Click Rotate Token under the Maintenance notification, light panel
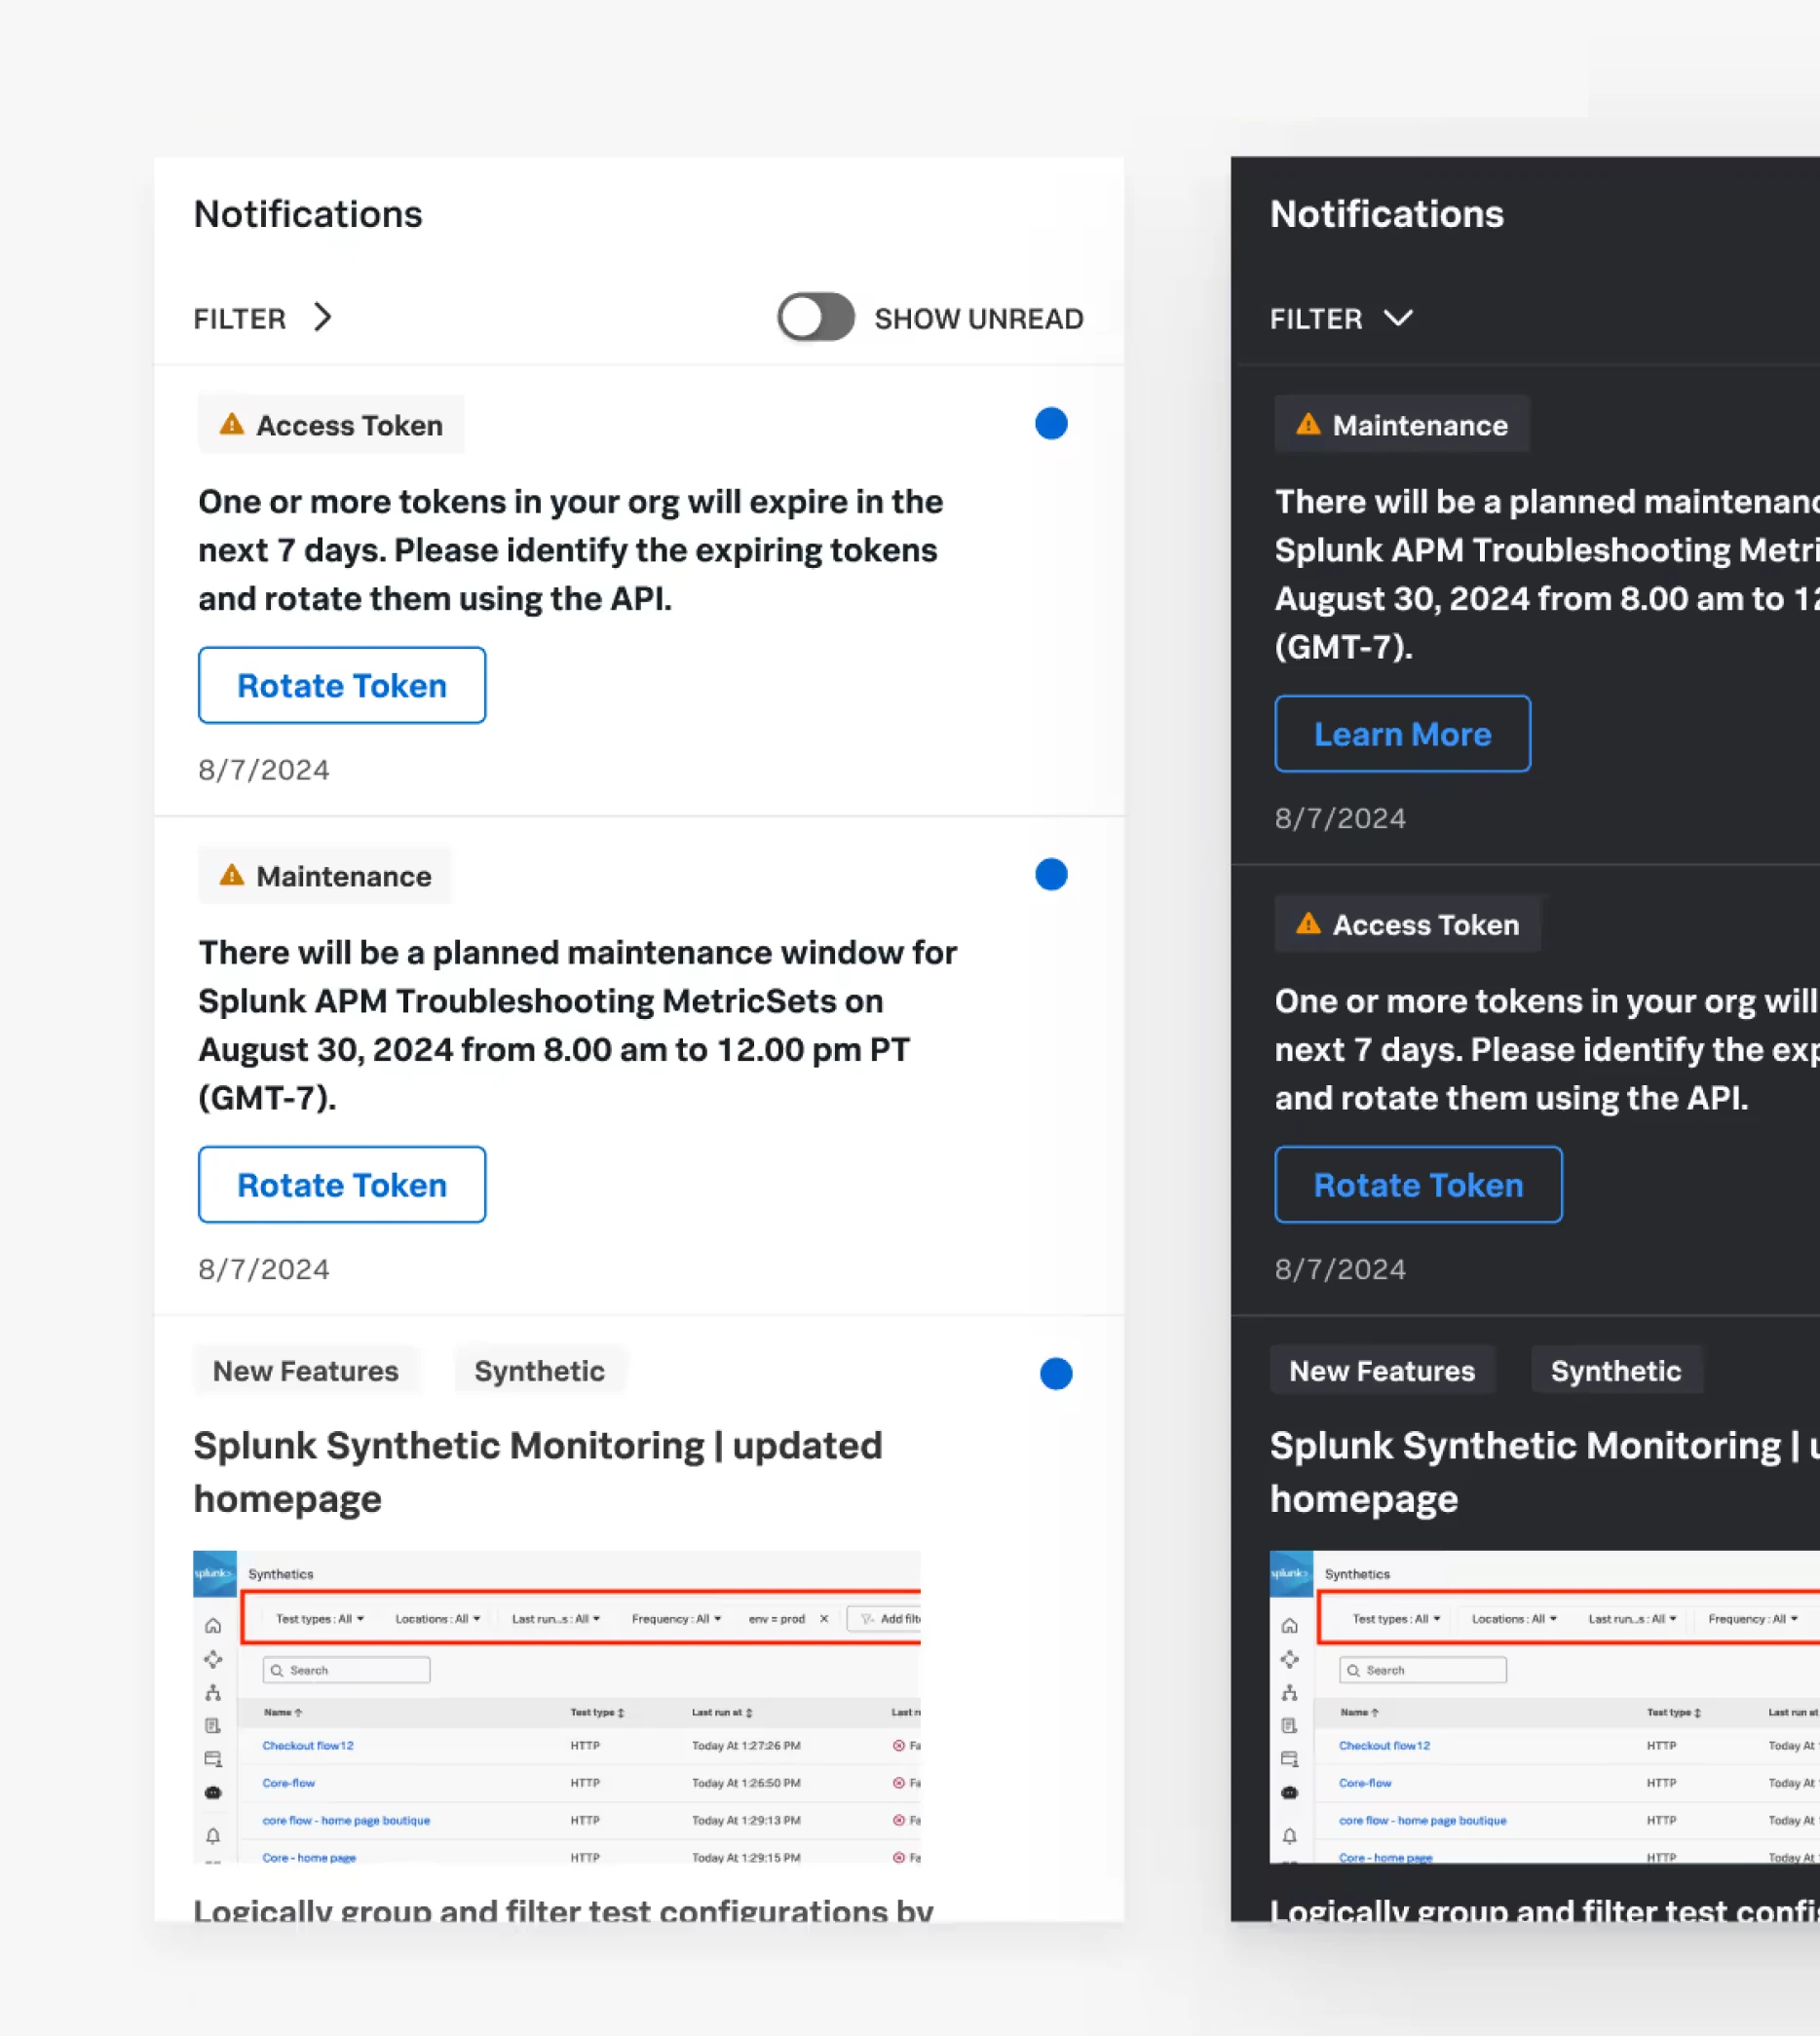This screenshot has width=1820, height=2036. coord(342,1184)
